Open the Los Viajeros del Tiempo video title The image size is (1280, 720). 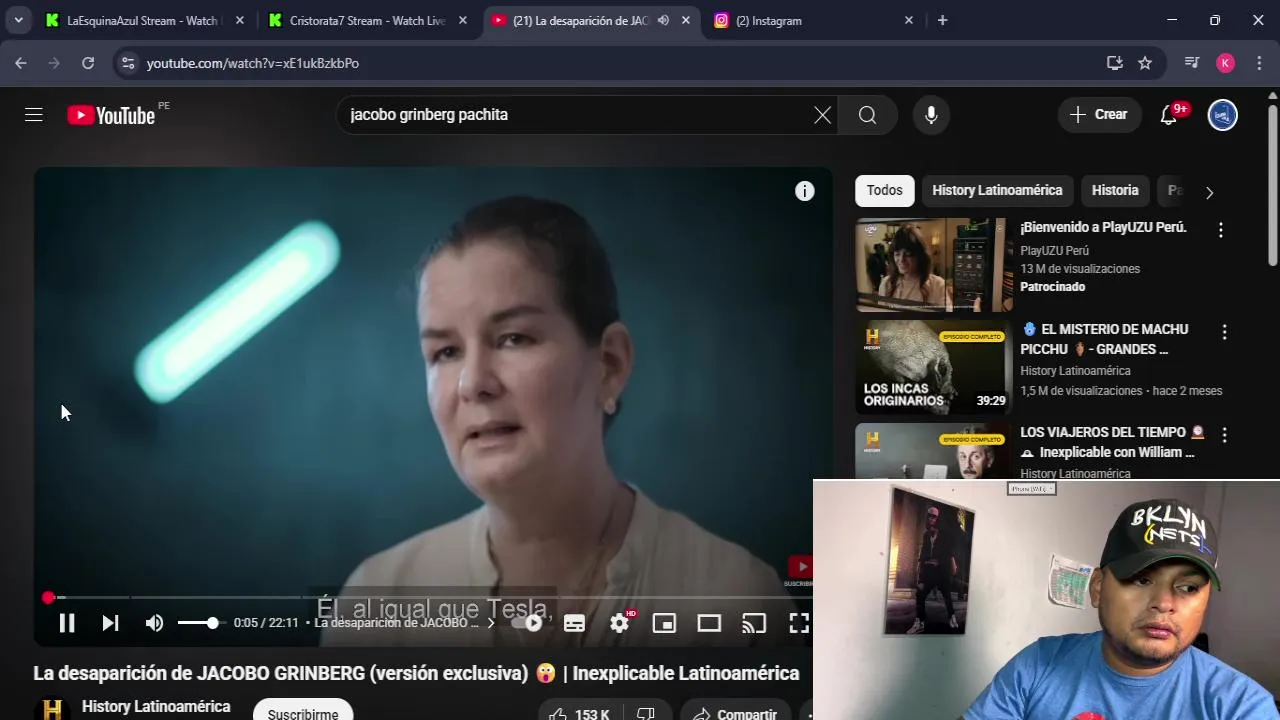coord(1112,442)
